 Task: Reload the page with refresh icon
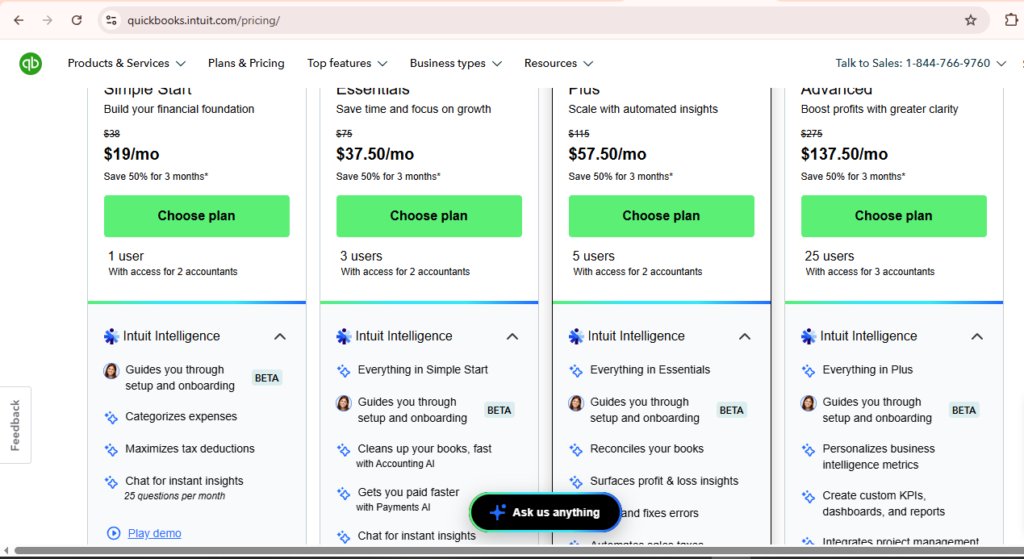(76, 20)
